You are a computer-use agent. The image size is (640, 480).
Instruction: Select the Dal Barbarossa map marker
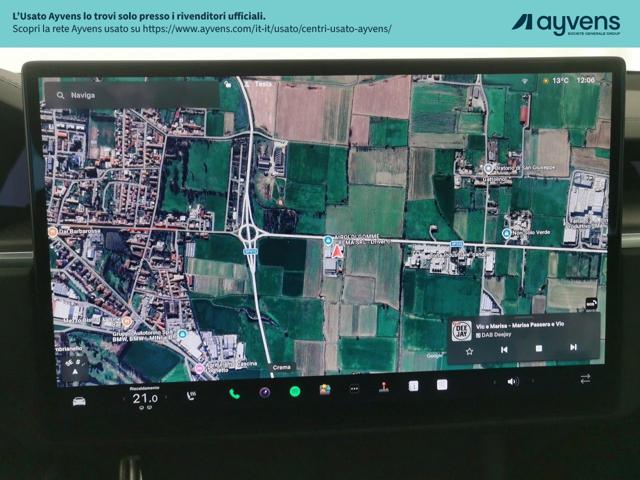53,231
